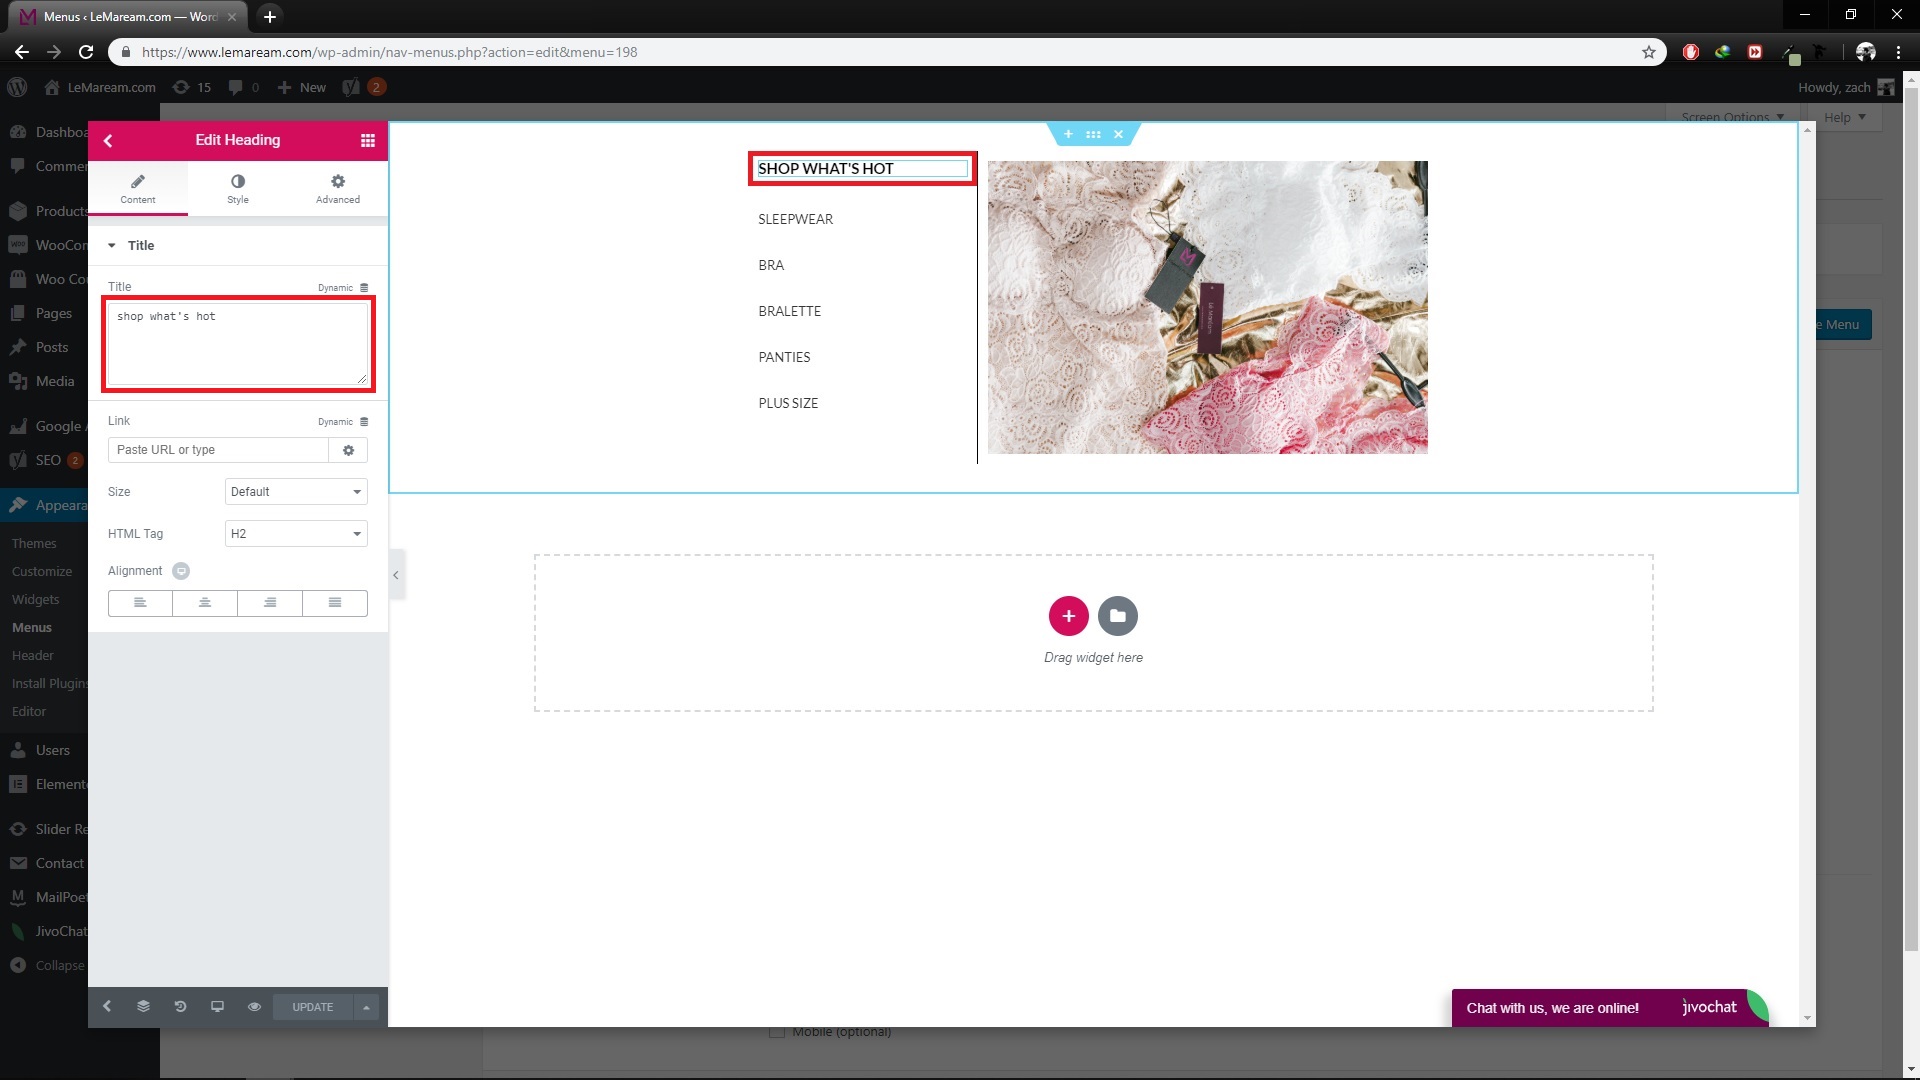Click the PANTIES menu item
This screenshot has width=1920, height=1080.
(x=784, y=357)
